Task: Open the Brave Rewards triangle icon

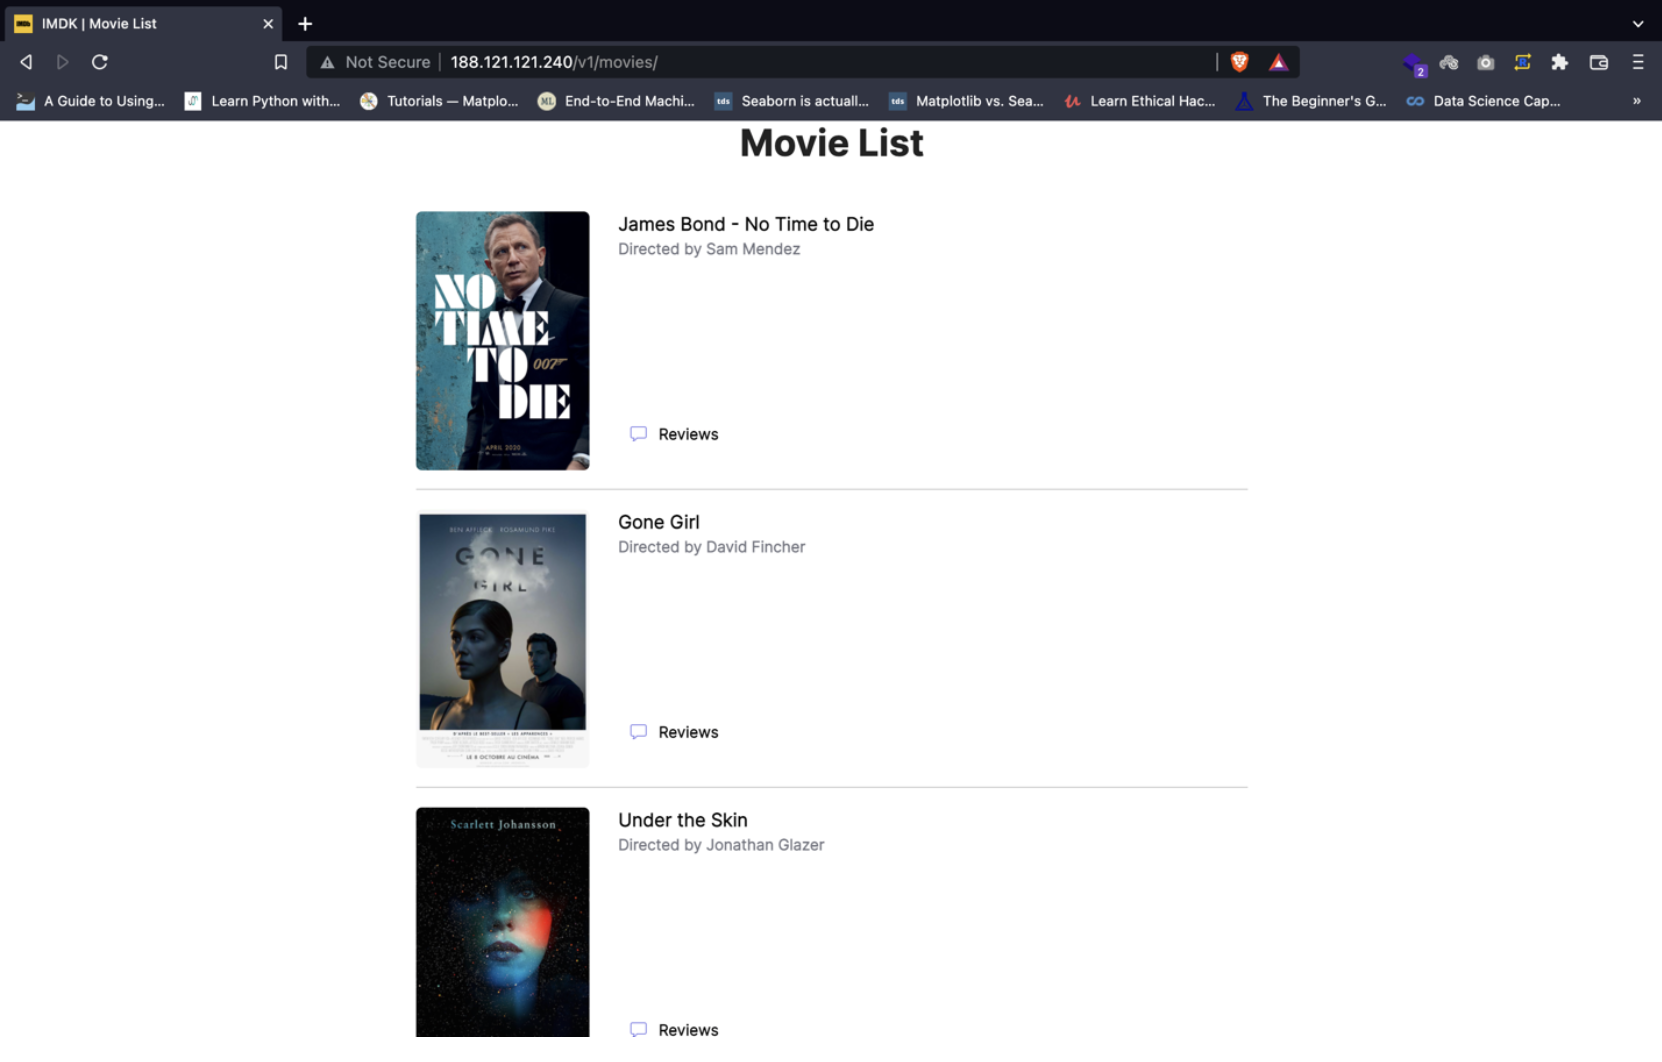Action: pyautogui.click(x=1278, y=62)
